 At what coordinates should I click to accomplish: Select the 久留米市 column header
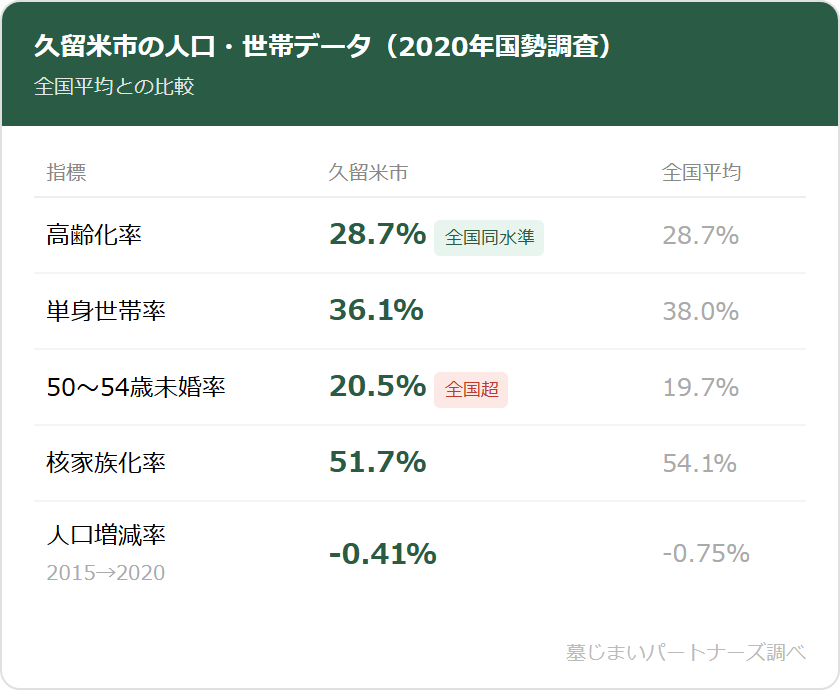(x=368, y=172)
